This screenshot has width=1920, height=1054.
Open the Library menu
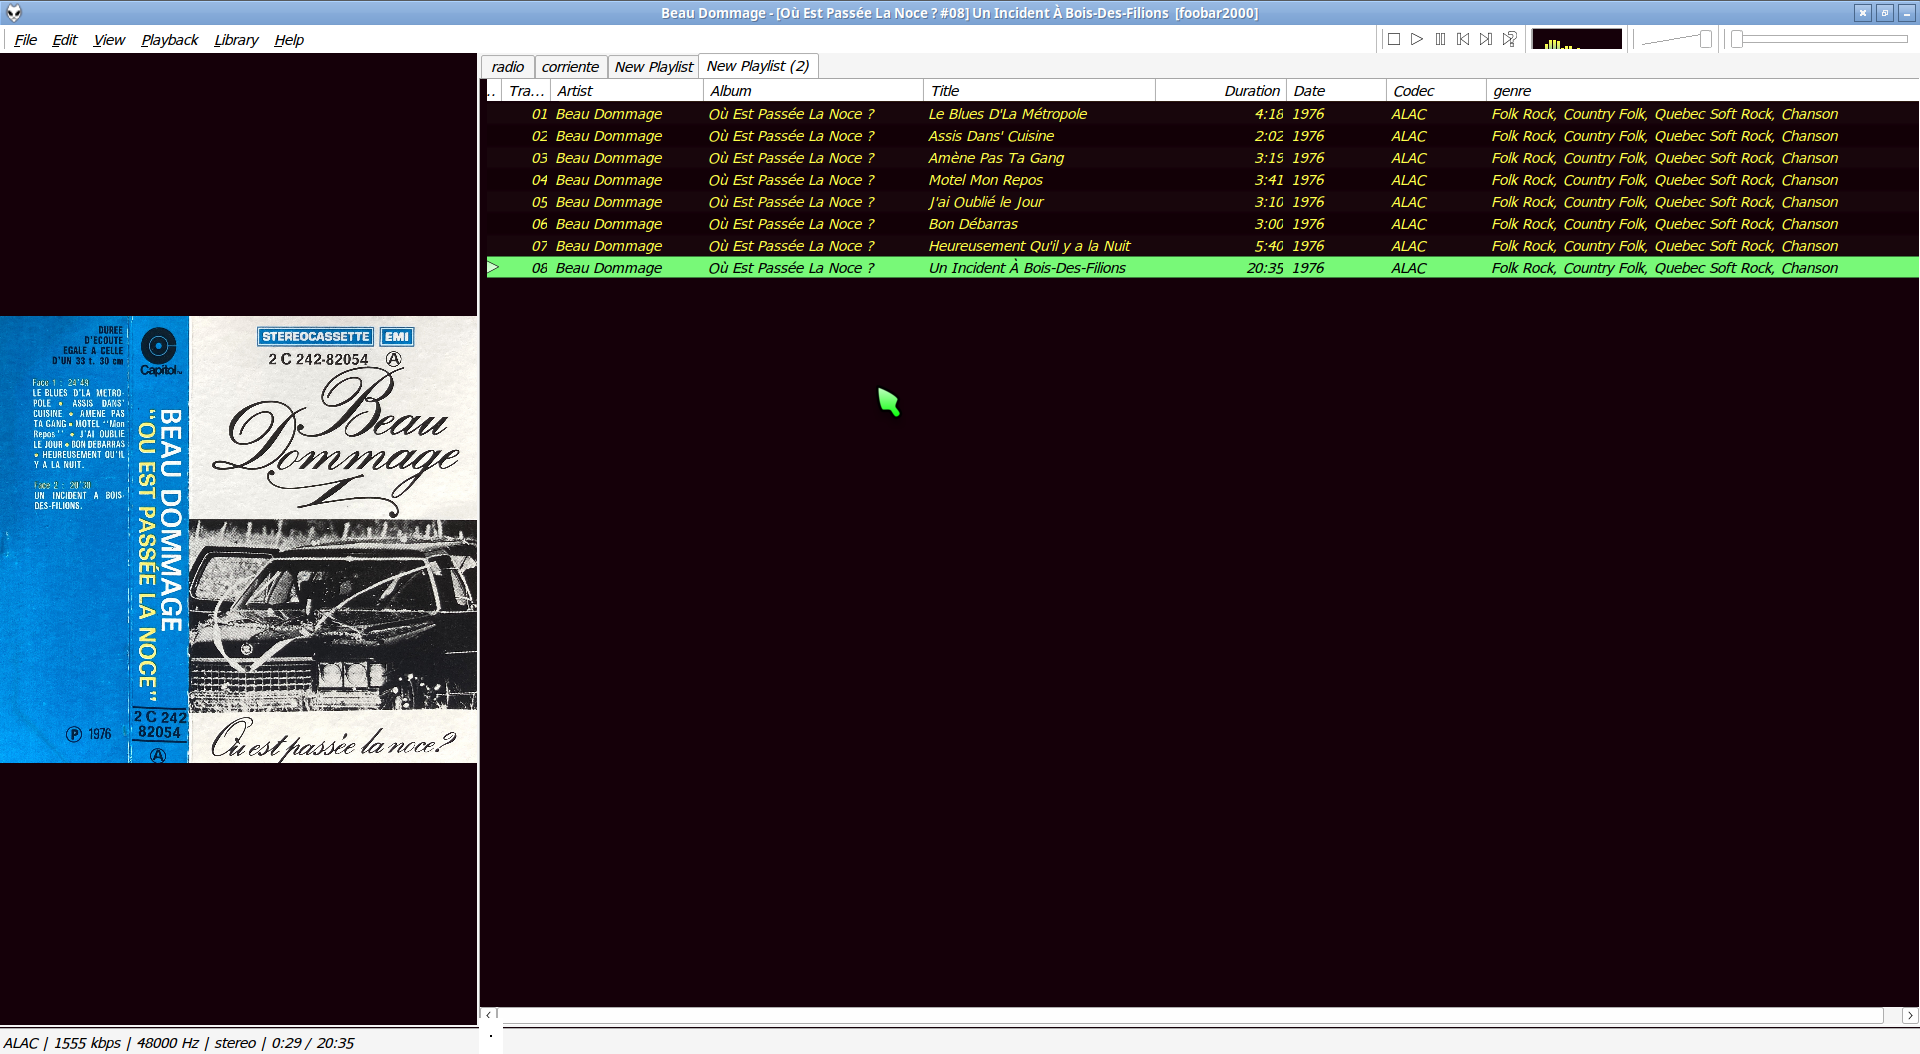point(236,40)
